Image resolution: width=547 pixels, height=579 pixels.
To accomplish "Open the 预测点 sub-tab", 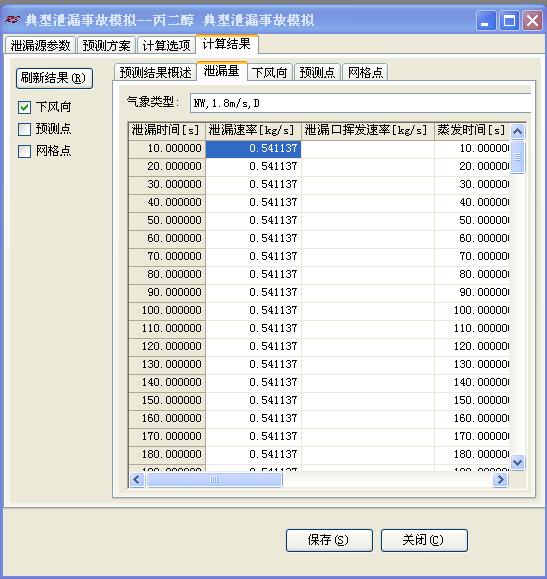I will point(317,72).
